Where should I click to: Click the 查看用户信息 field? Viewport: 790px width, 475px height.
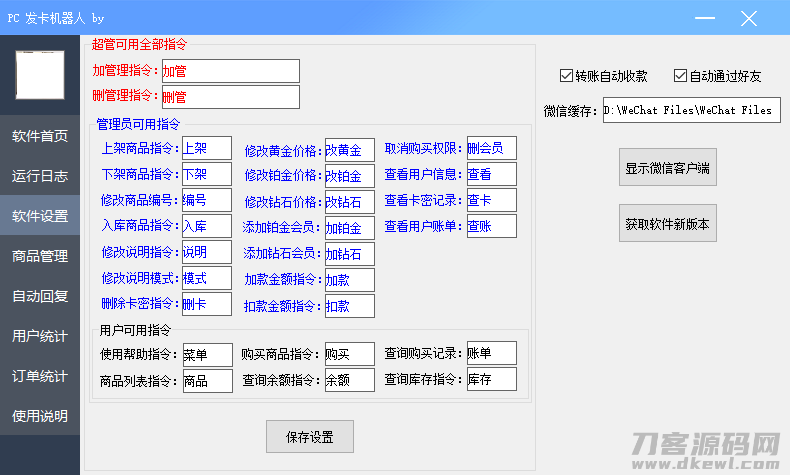(492, 174)
